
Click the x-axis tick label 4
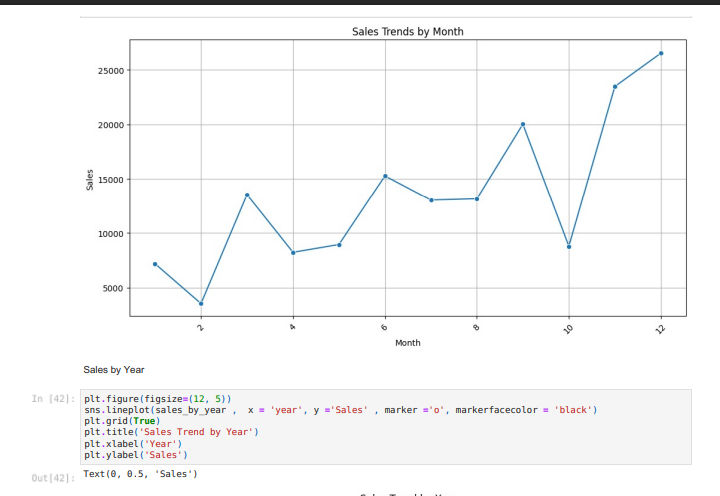point(292,327)
